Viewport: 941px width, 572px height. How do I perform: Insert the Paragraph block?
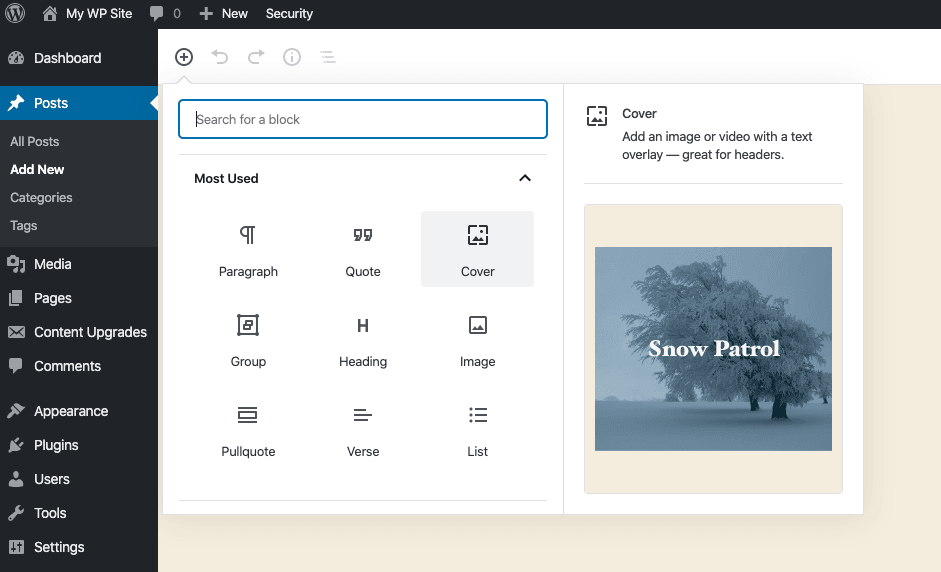coord(248,249)
